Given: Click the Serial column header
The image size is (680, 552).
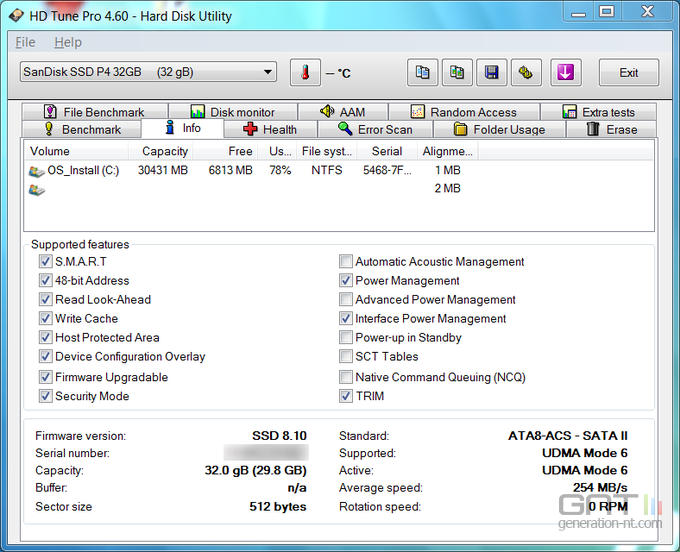Looking at the screenshot, I should (387, 151).
